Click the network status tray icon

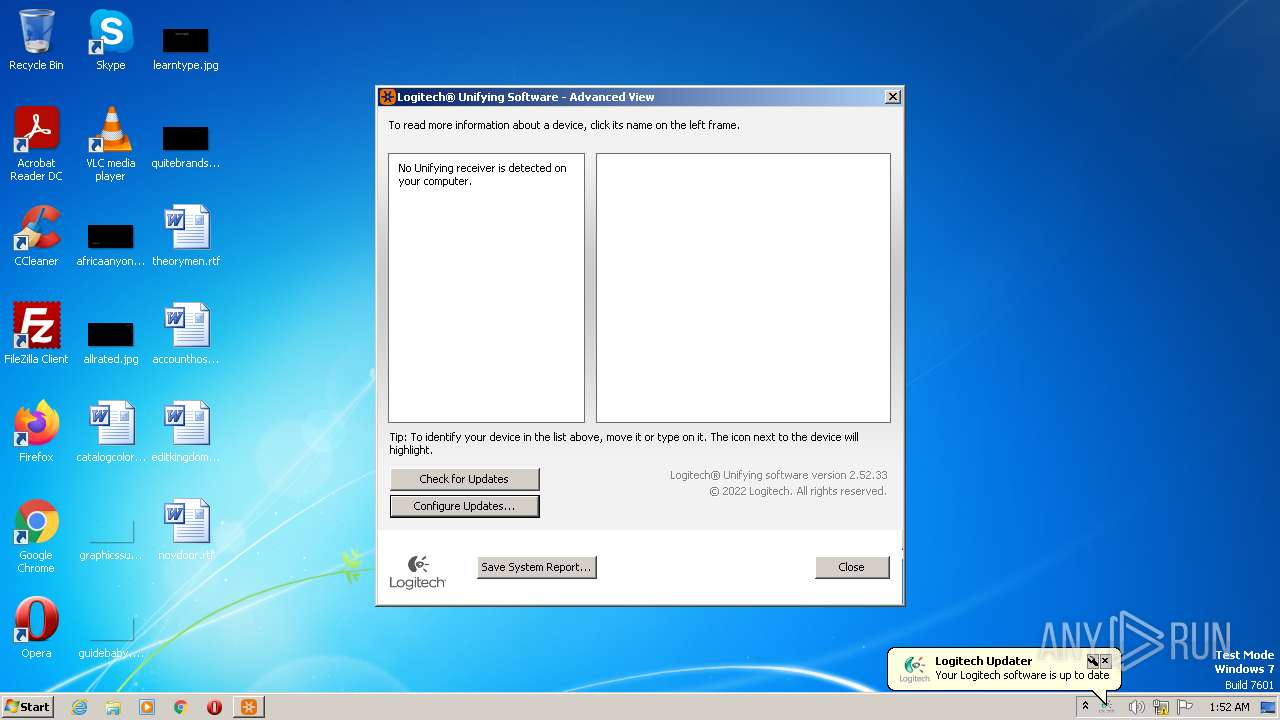point(1160,707)
